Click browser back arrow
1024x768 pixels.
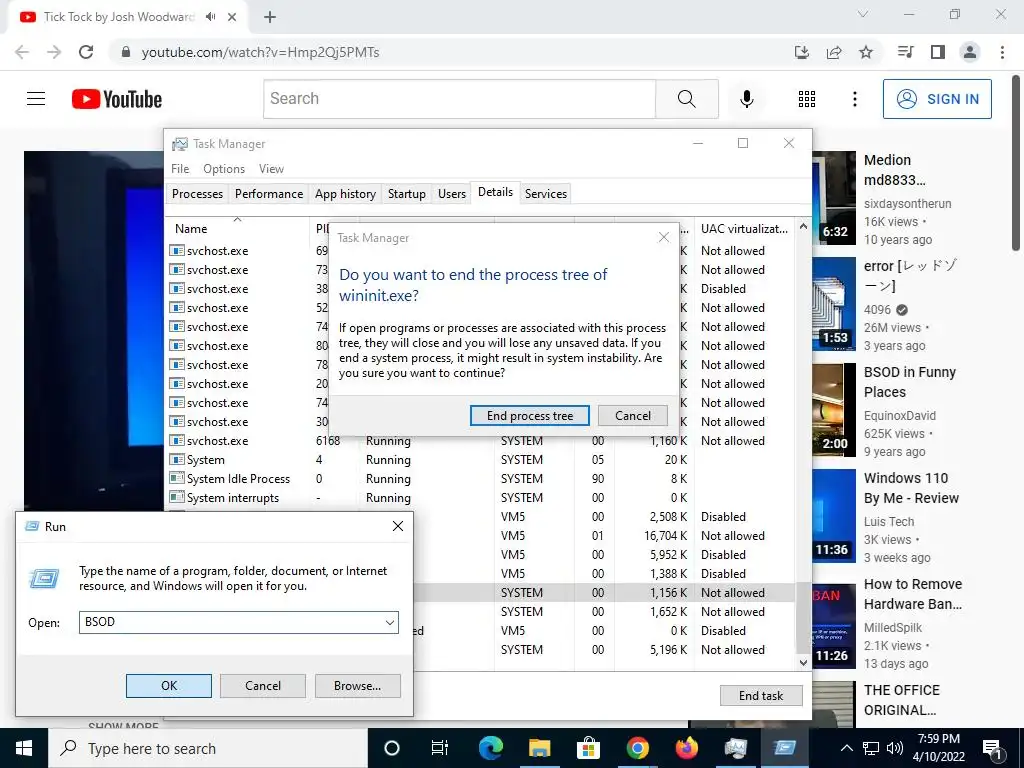[22, 52]
